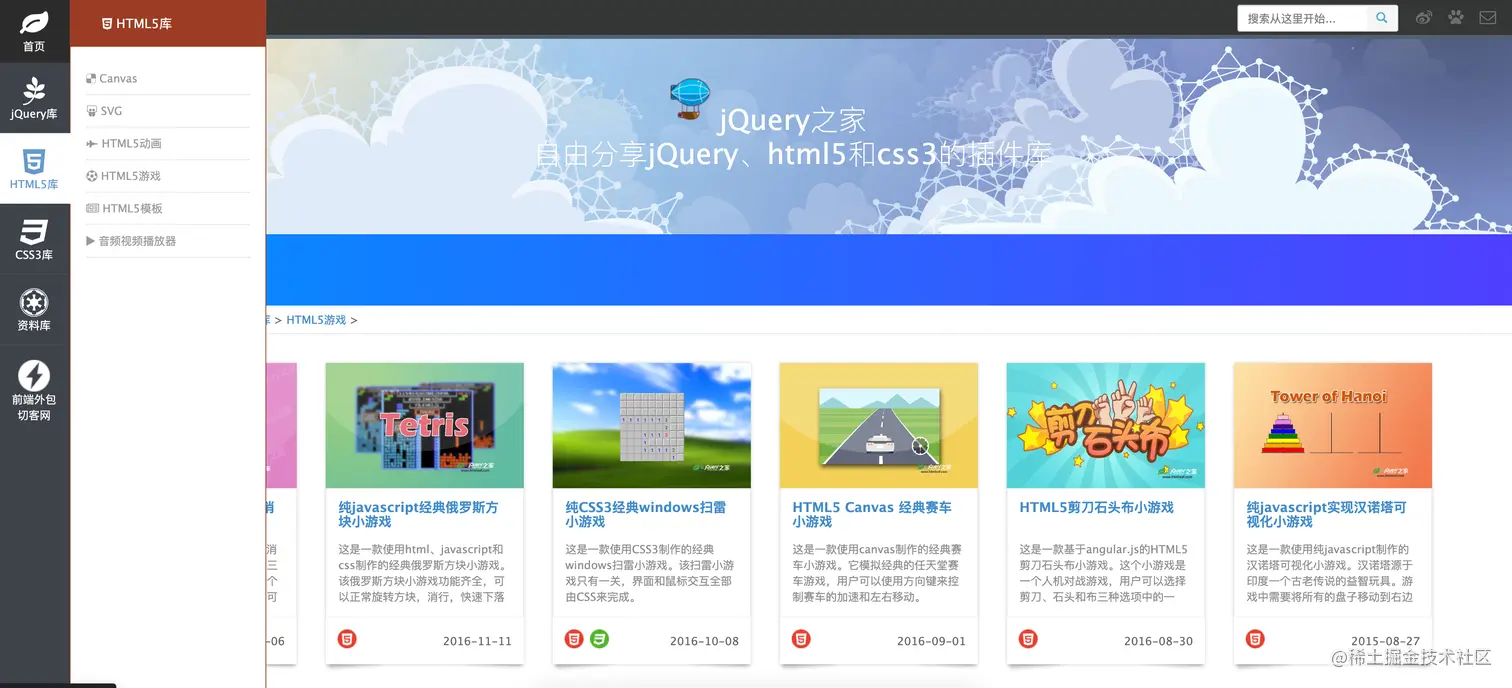1512x688 pixels.
Task: Open HTML5游戏 submenu item
Action: 168,176
